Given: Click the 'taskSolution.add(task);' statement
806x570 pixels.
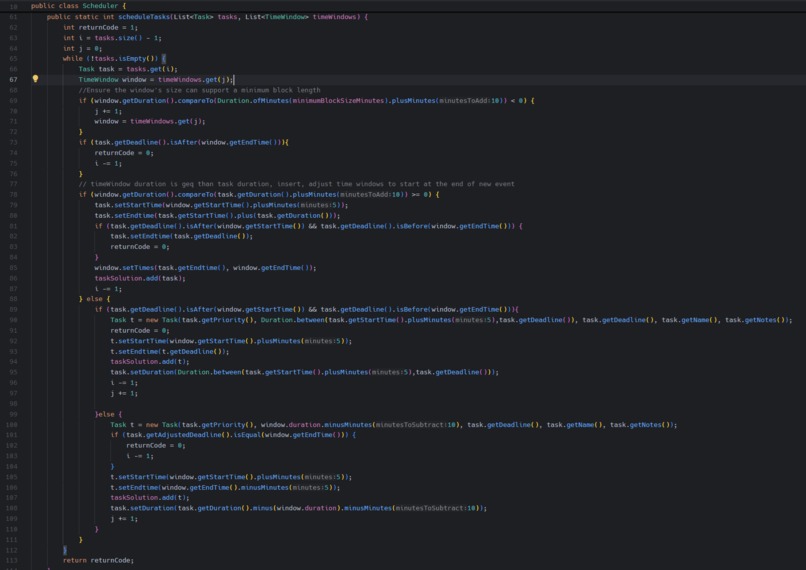Looking at the screenshot, I should click(140, 278).
